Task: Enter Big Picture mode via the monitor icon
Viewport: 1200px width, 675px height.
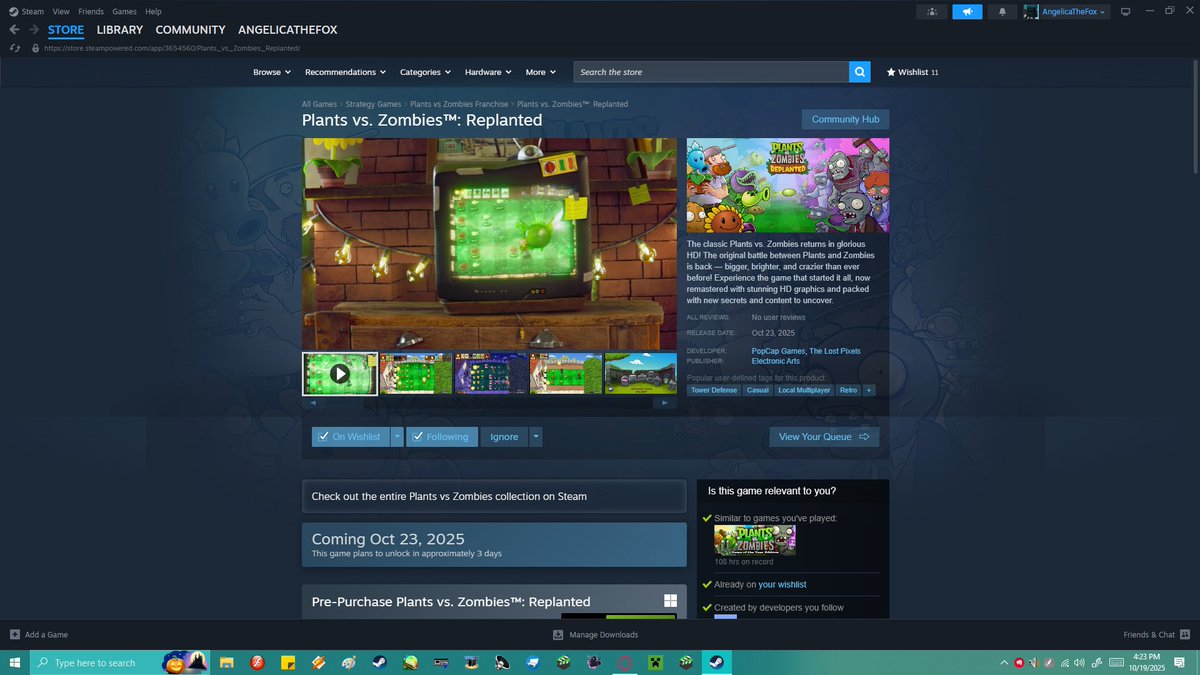Action: (1125, 12)
